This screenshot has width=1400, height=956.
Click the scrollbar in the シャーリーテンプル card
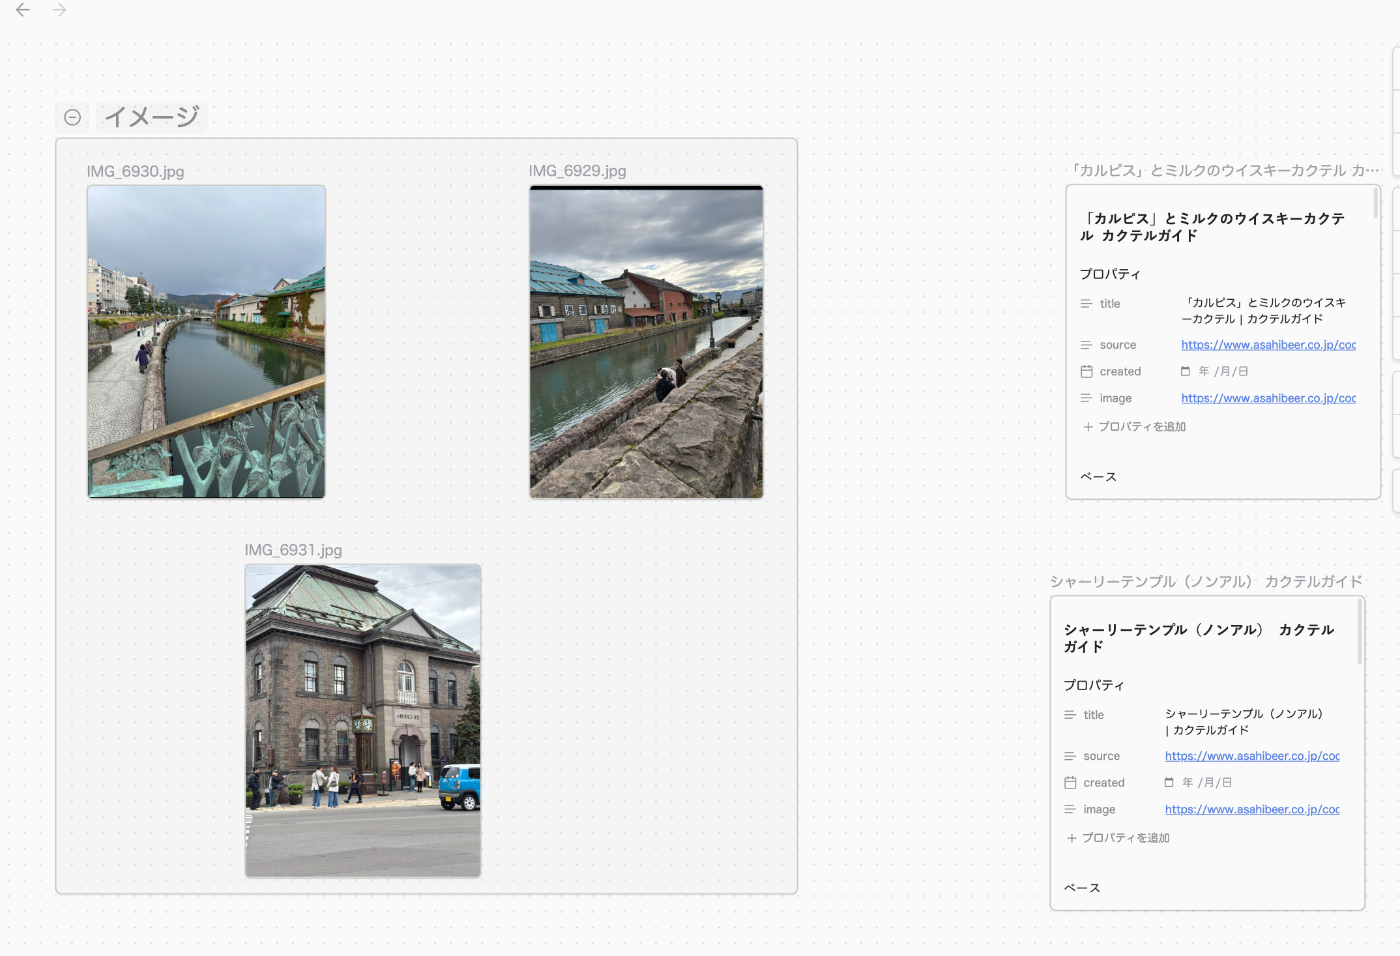(x=1359, y=632)
